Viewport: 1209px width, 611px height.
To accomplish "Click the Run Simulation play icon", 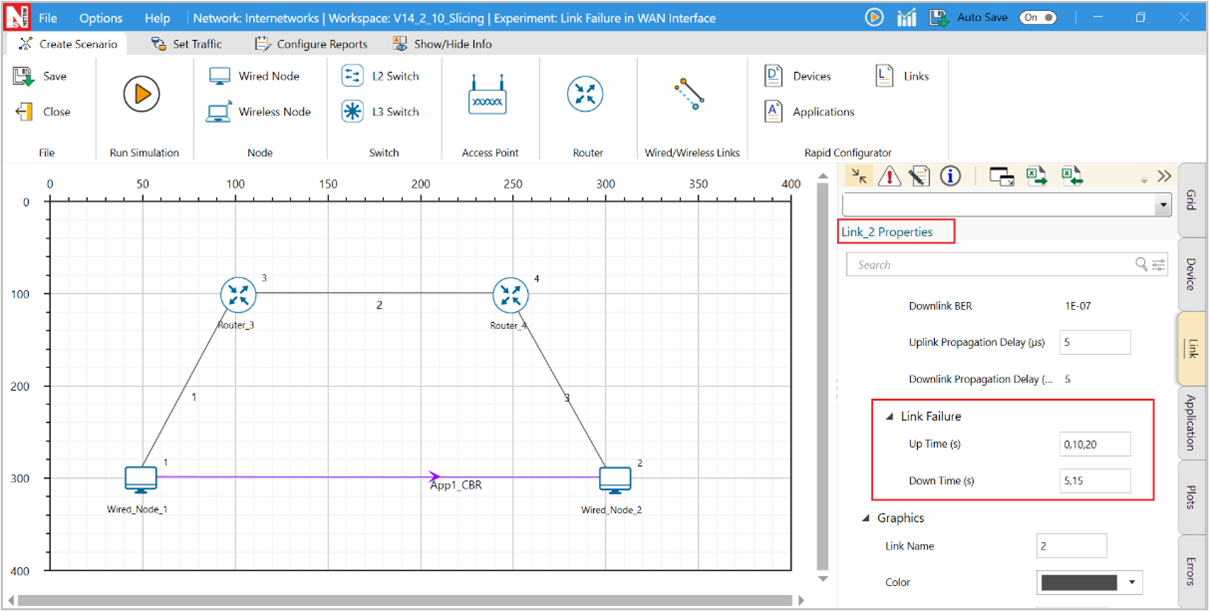I will (x=142, y=94).
